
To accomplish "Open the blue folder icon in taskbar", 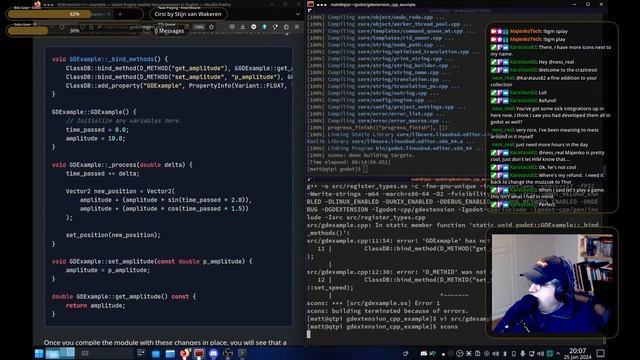I will coord(156,353).
